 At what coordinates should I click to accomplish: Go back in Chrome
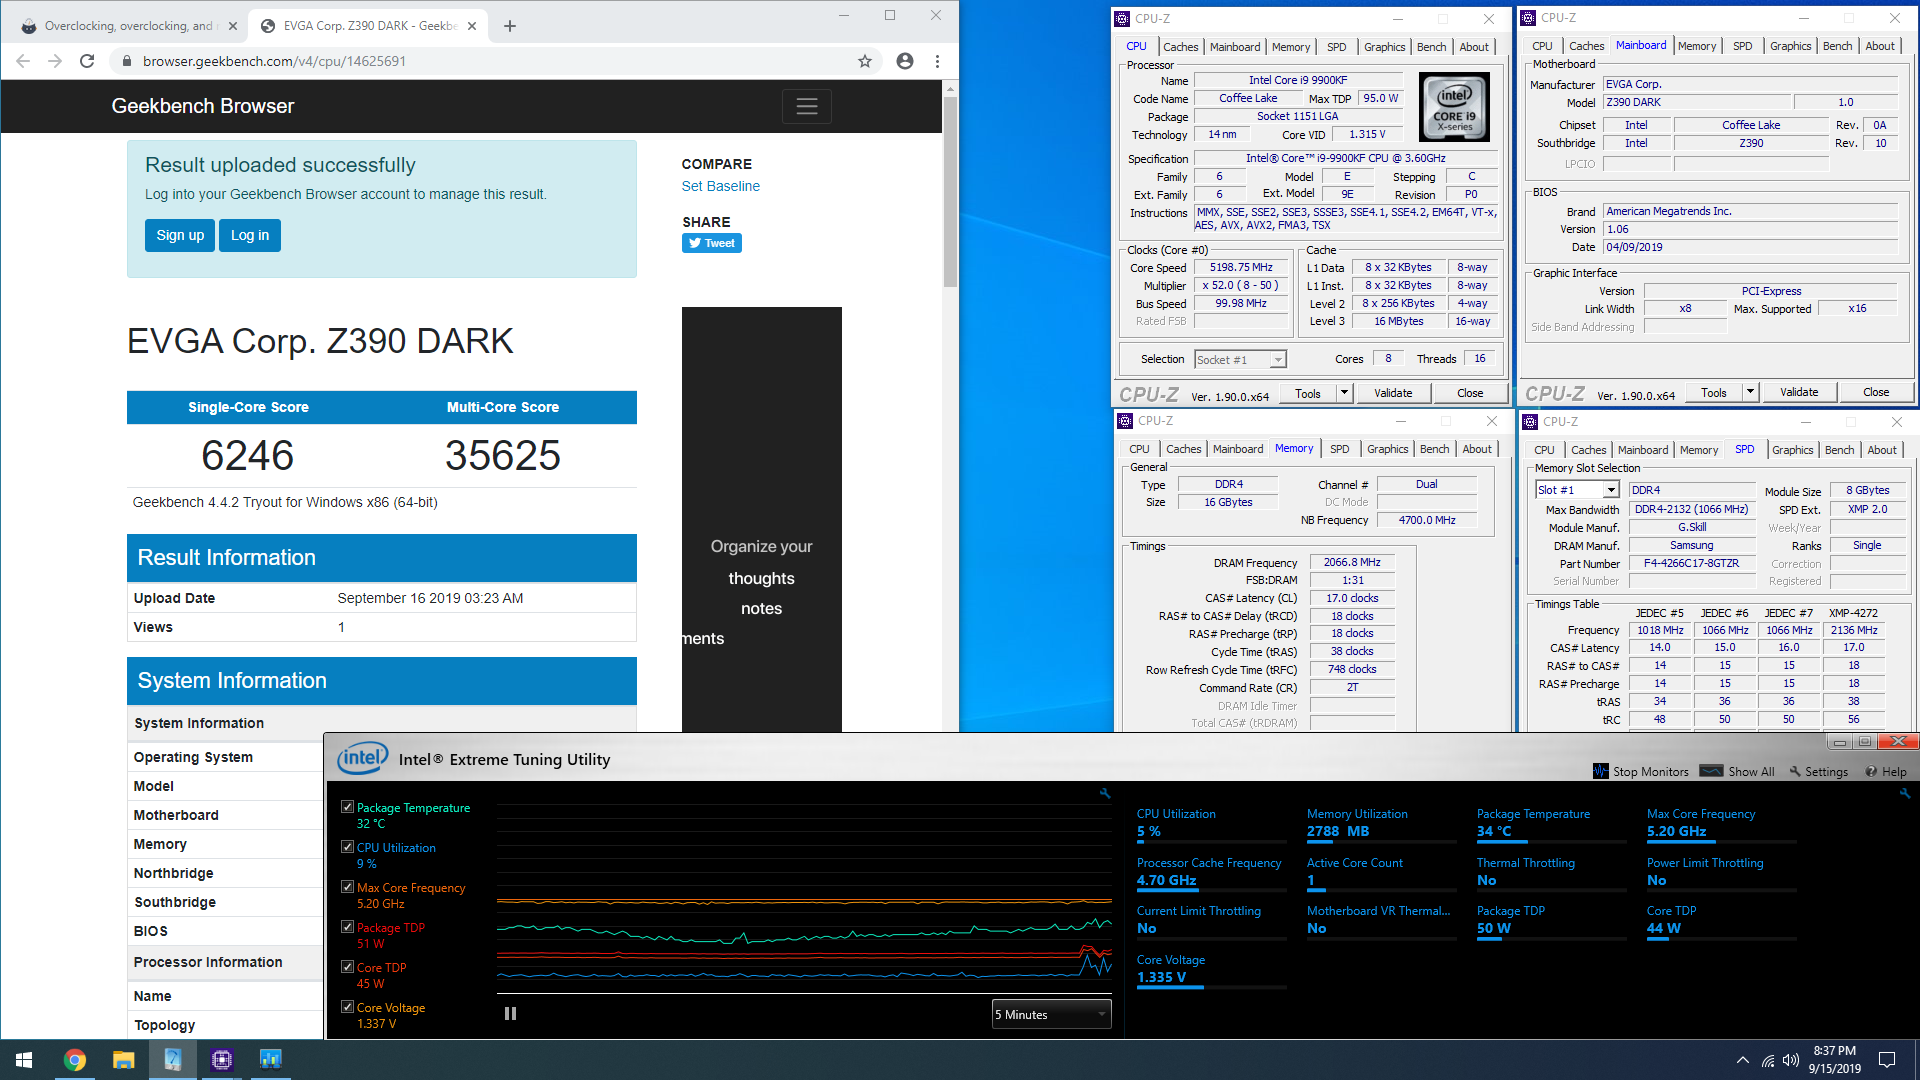(23, 61)
